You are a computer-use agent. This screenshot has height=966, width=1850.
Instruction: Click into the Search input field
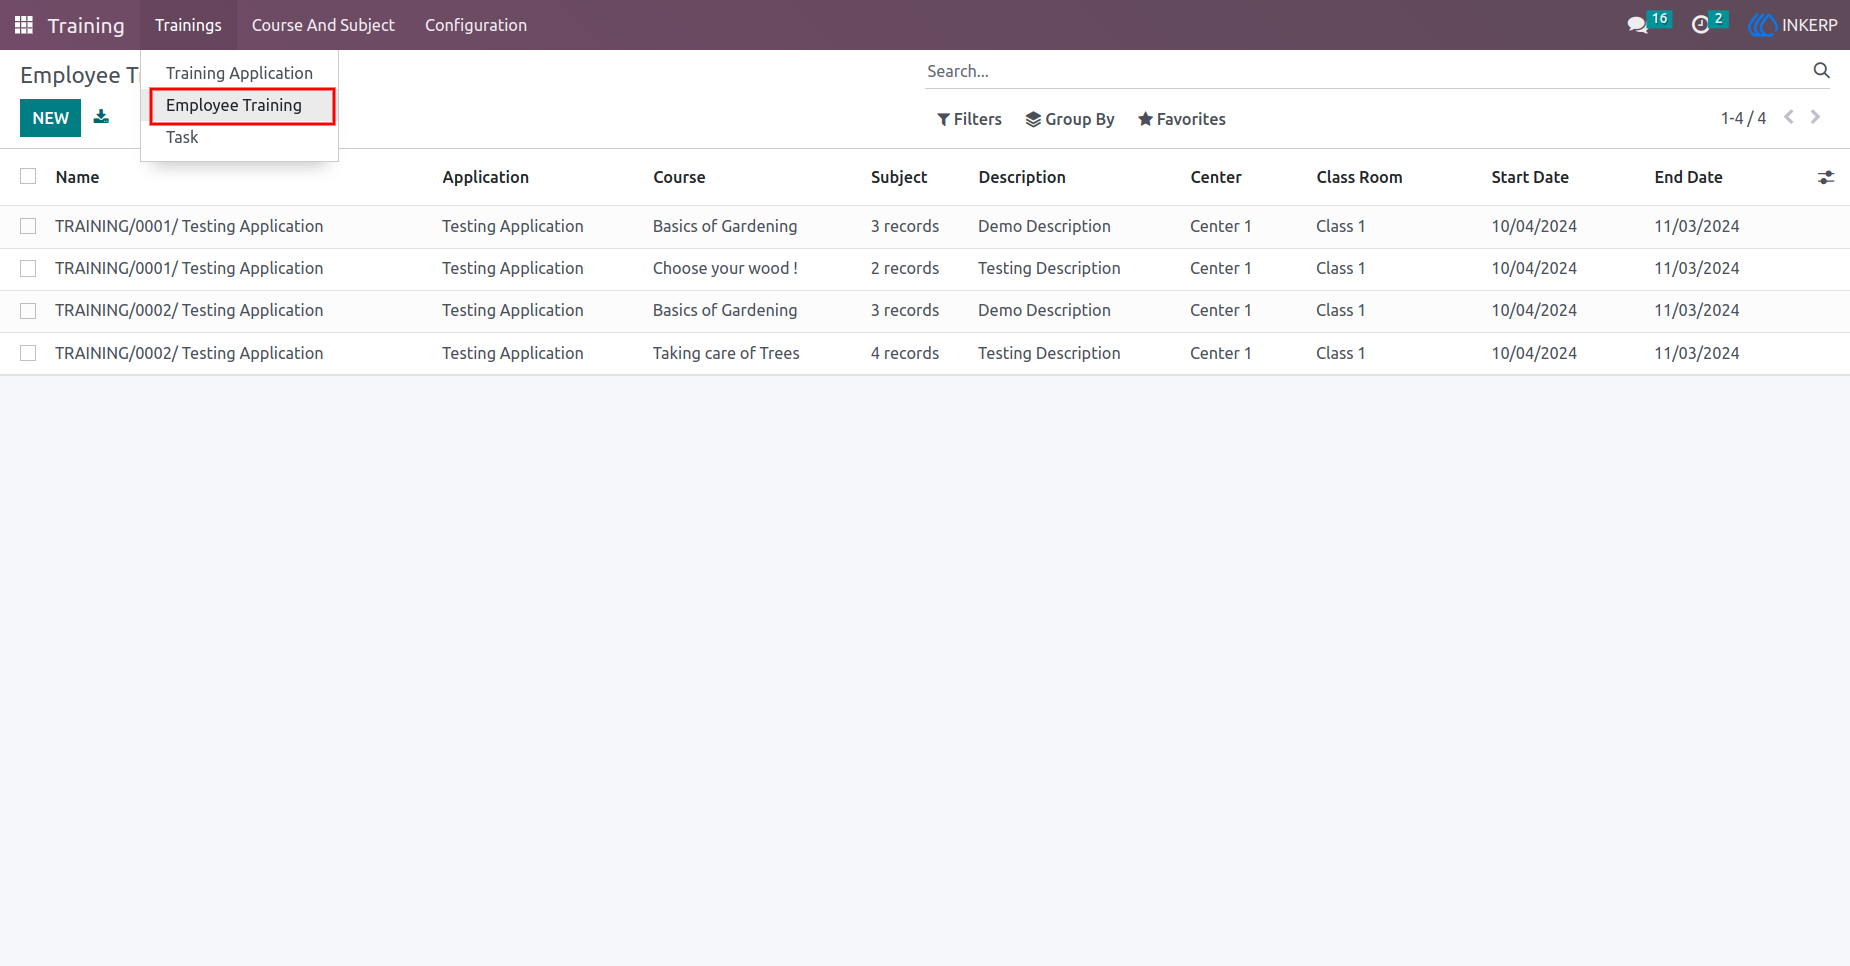[1365, 71]
